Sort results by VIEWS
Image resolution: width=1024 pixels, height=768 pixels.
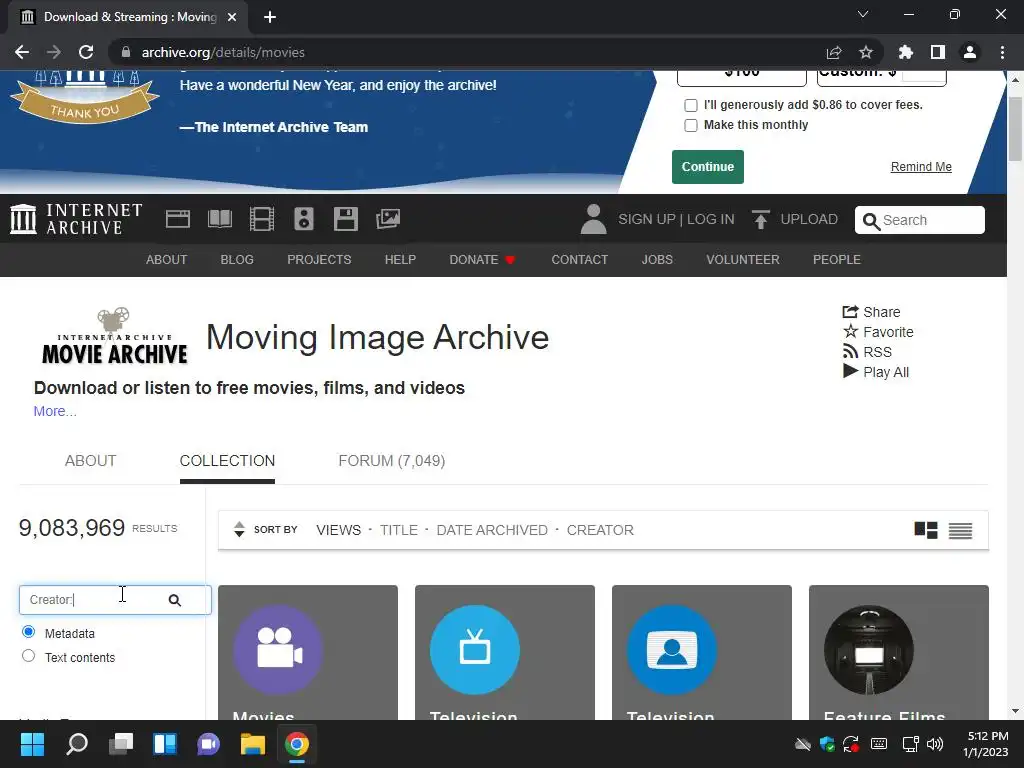[338, 530]
